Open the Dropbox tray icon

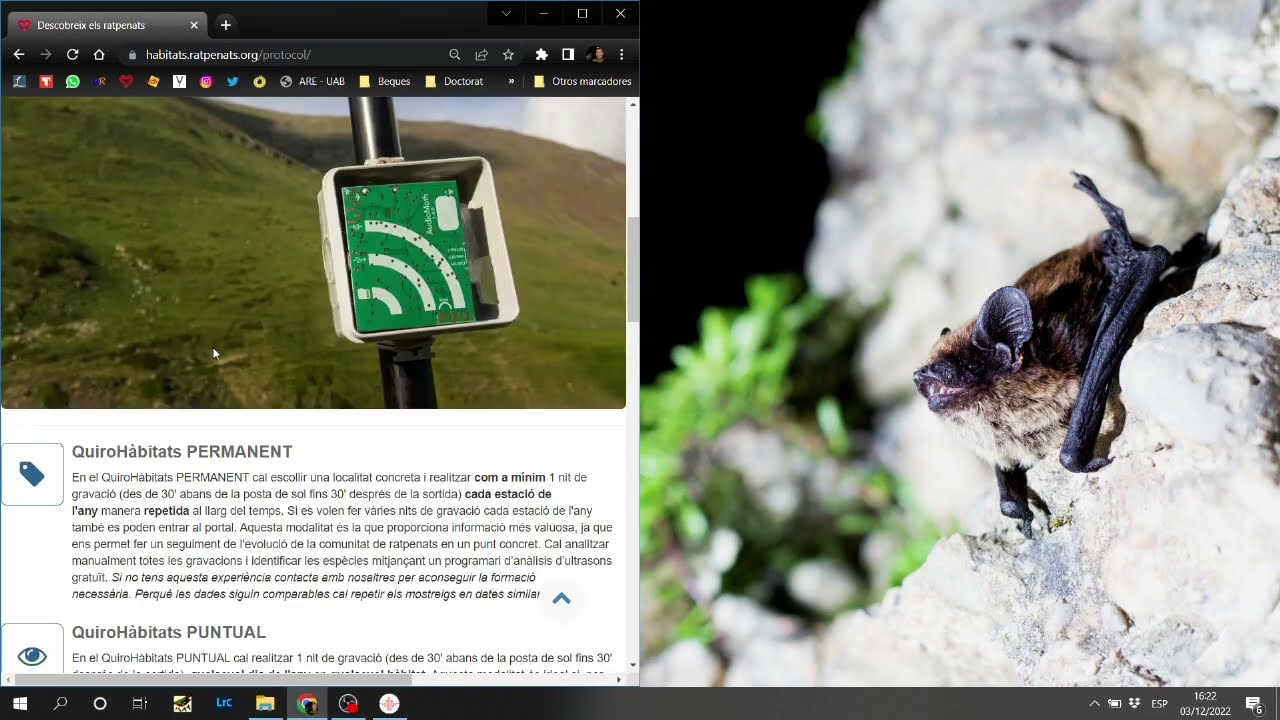click(x=1135, y=704)
